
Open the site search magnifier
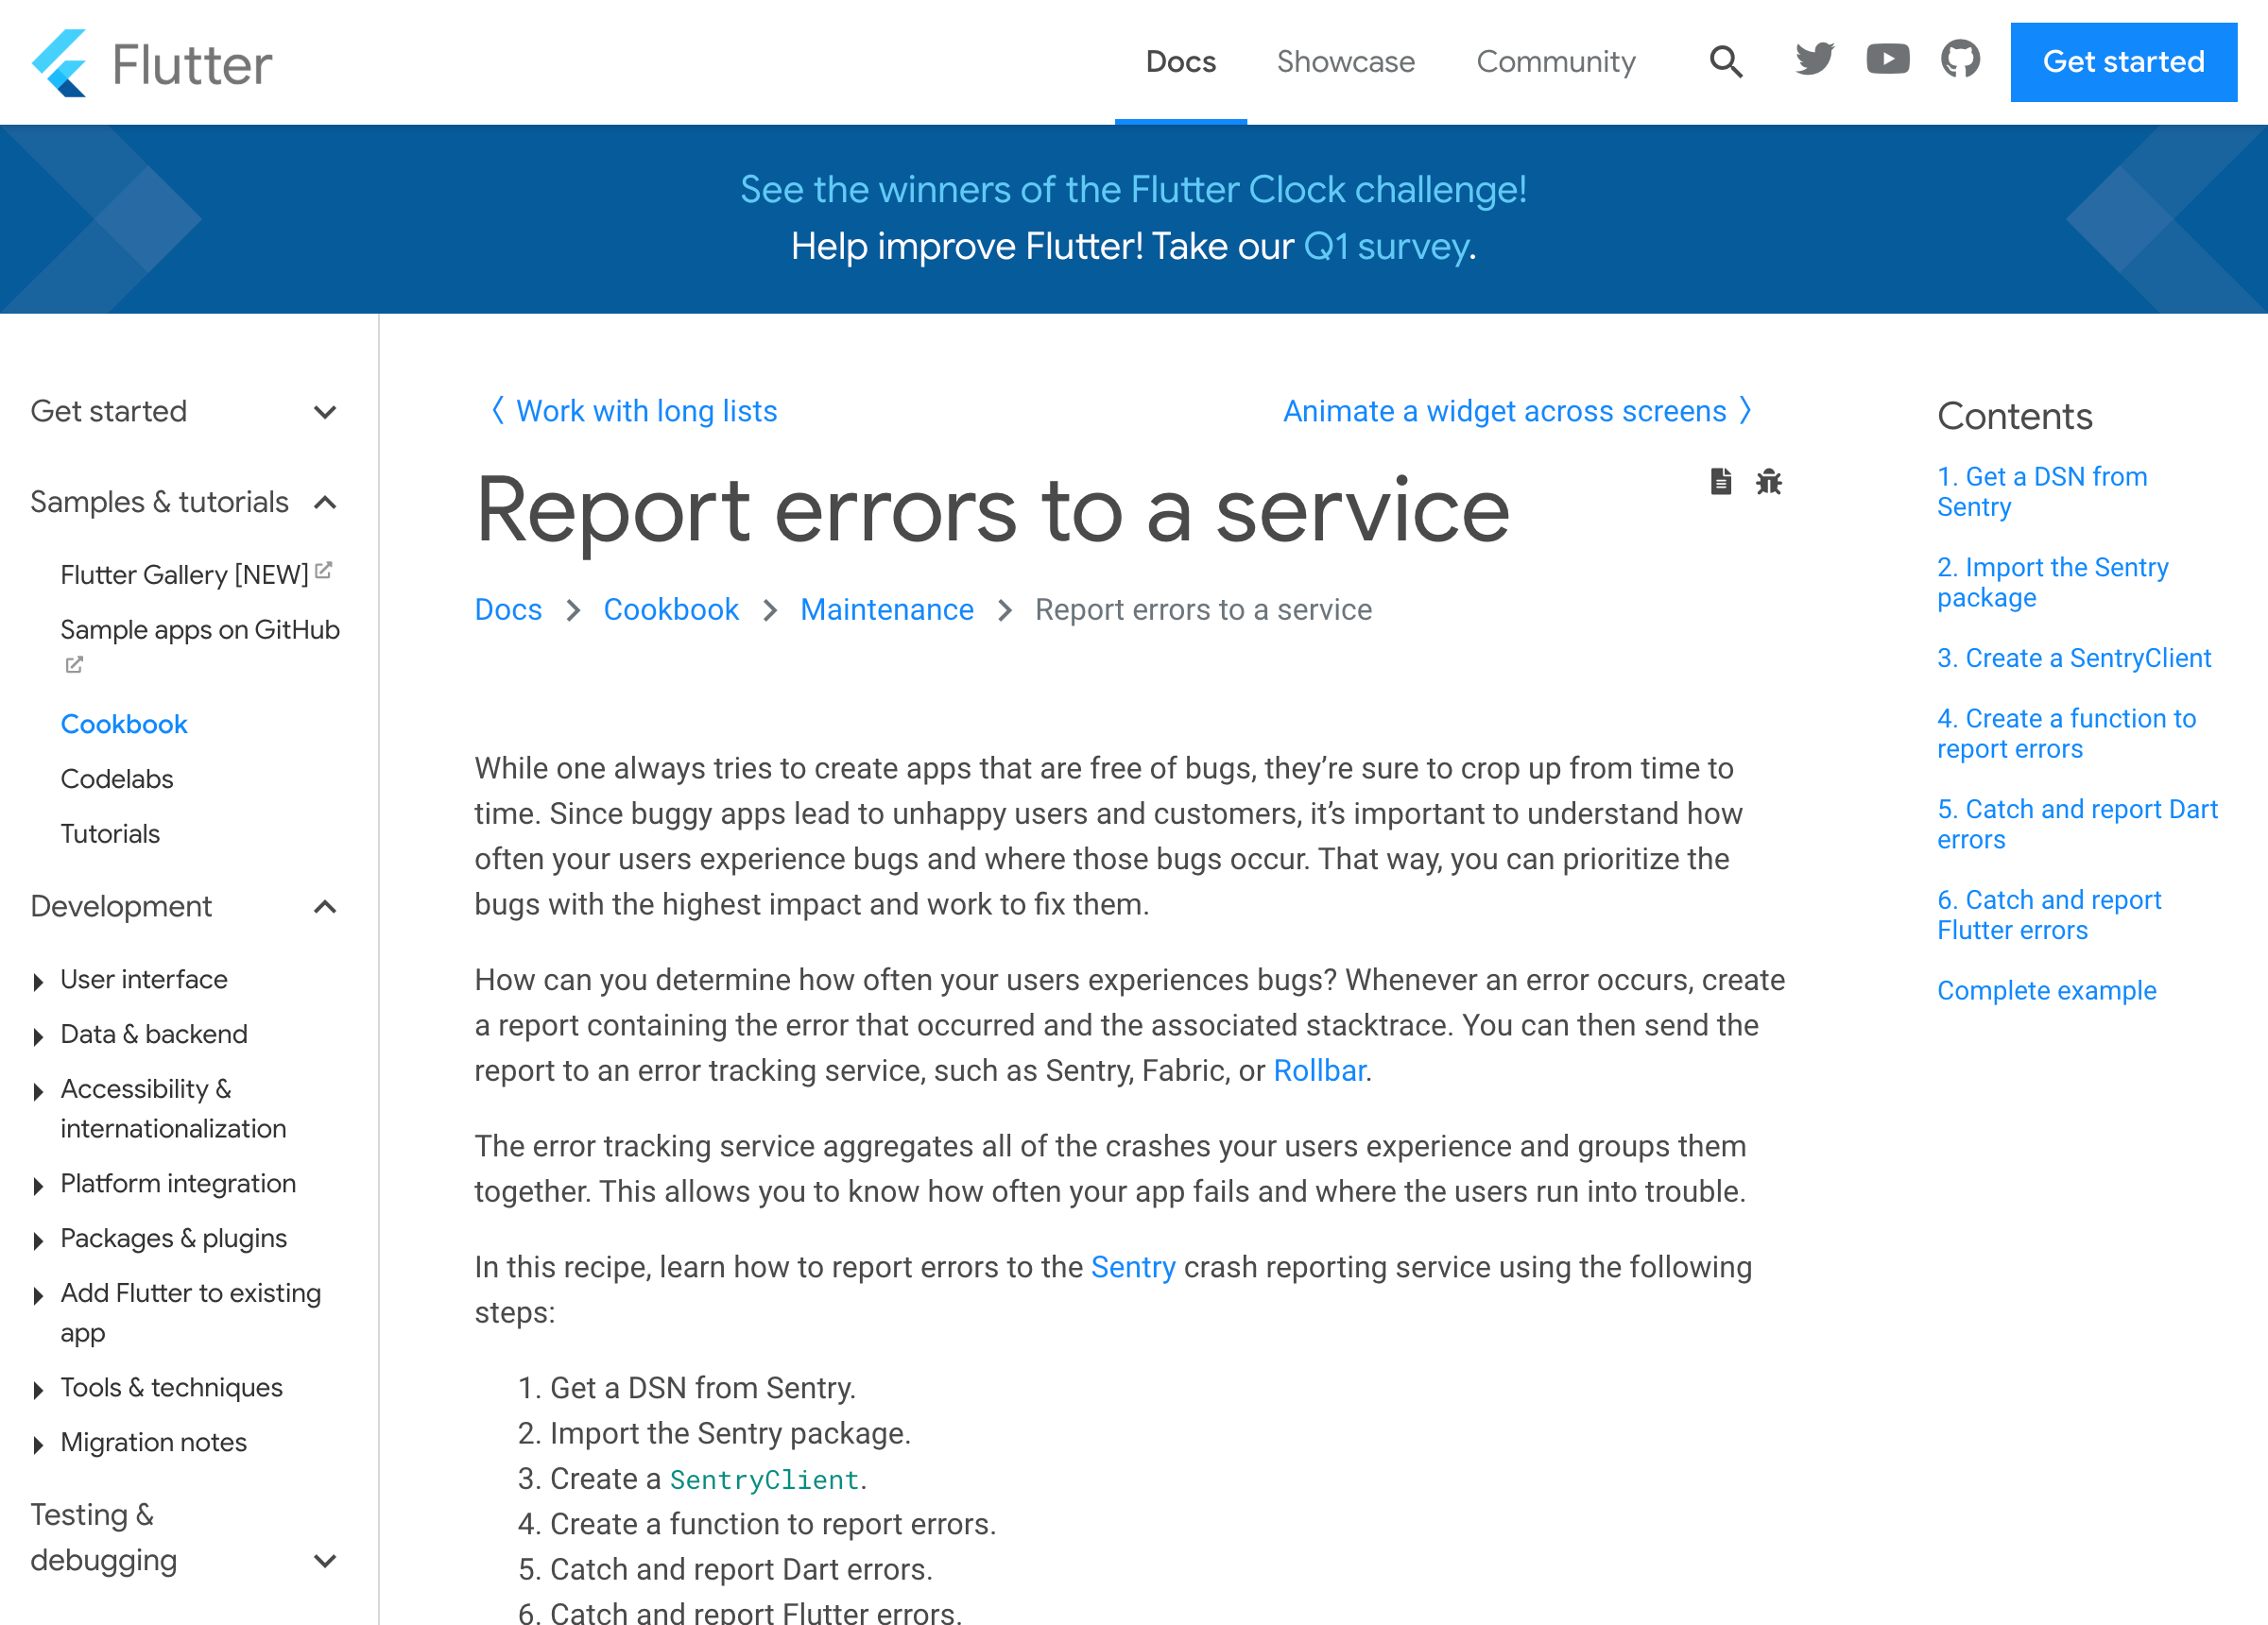pos(1725,62)
